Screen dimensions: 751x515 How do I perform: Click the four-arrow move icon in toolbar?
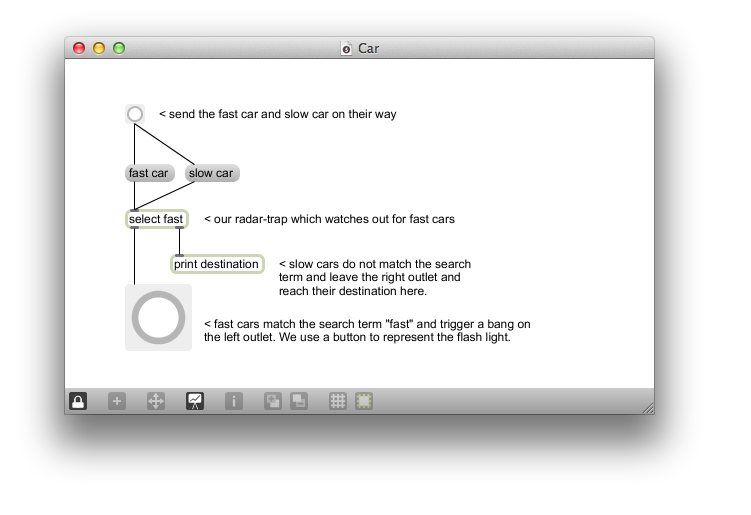(156, 401)
